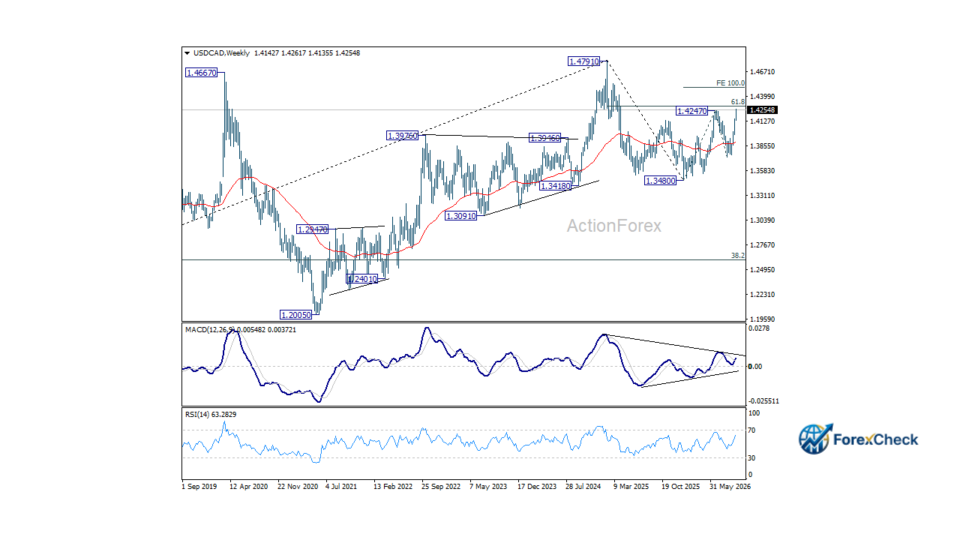Click the 25 Sep 2022 date label
The width and height of the screenshot is (960, 540).
click(x=441, y=487)
